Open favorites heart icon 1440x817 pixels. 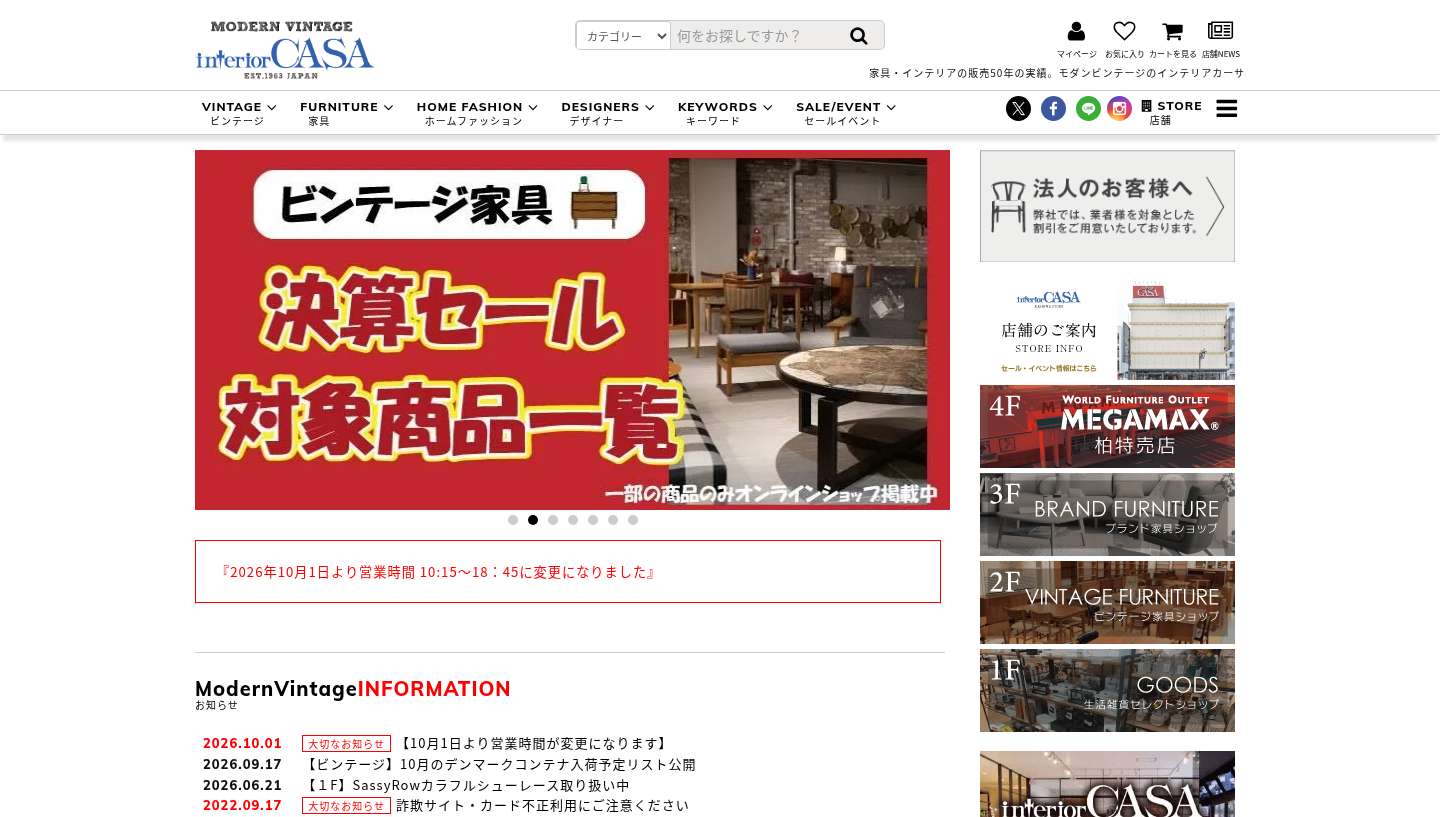click(x=1124, y=39)
